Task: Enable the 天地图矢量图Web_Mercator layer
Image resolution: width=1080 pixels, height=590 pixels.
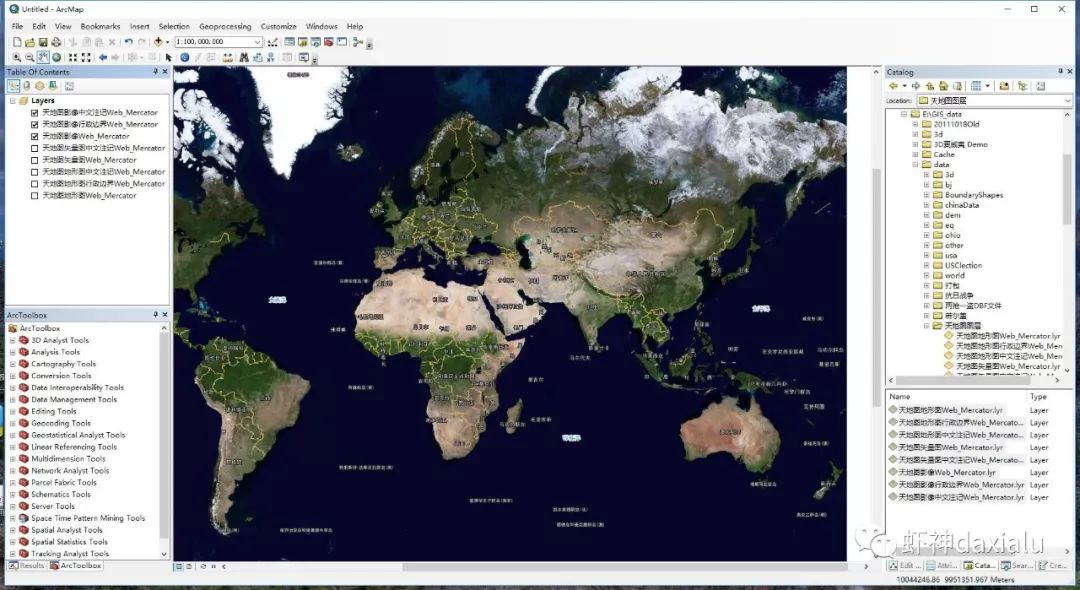Action: click(34, 160)
